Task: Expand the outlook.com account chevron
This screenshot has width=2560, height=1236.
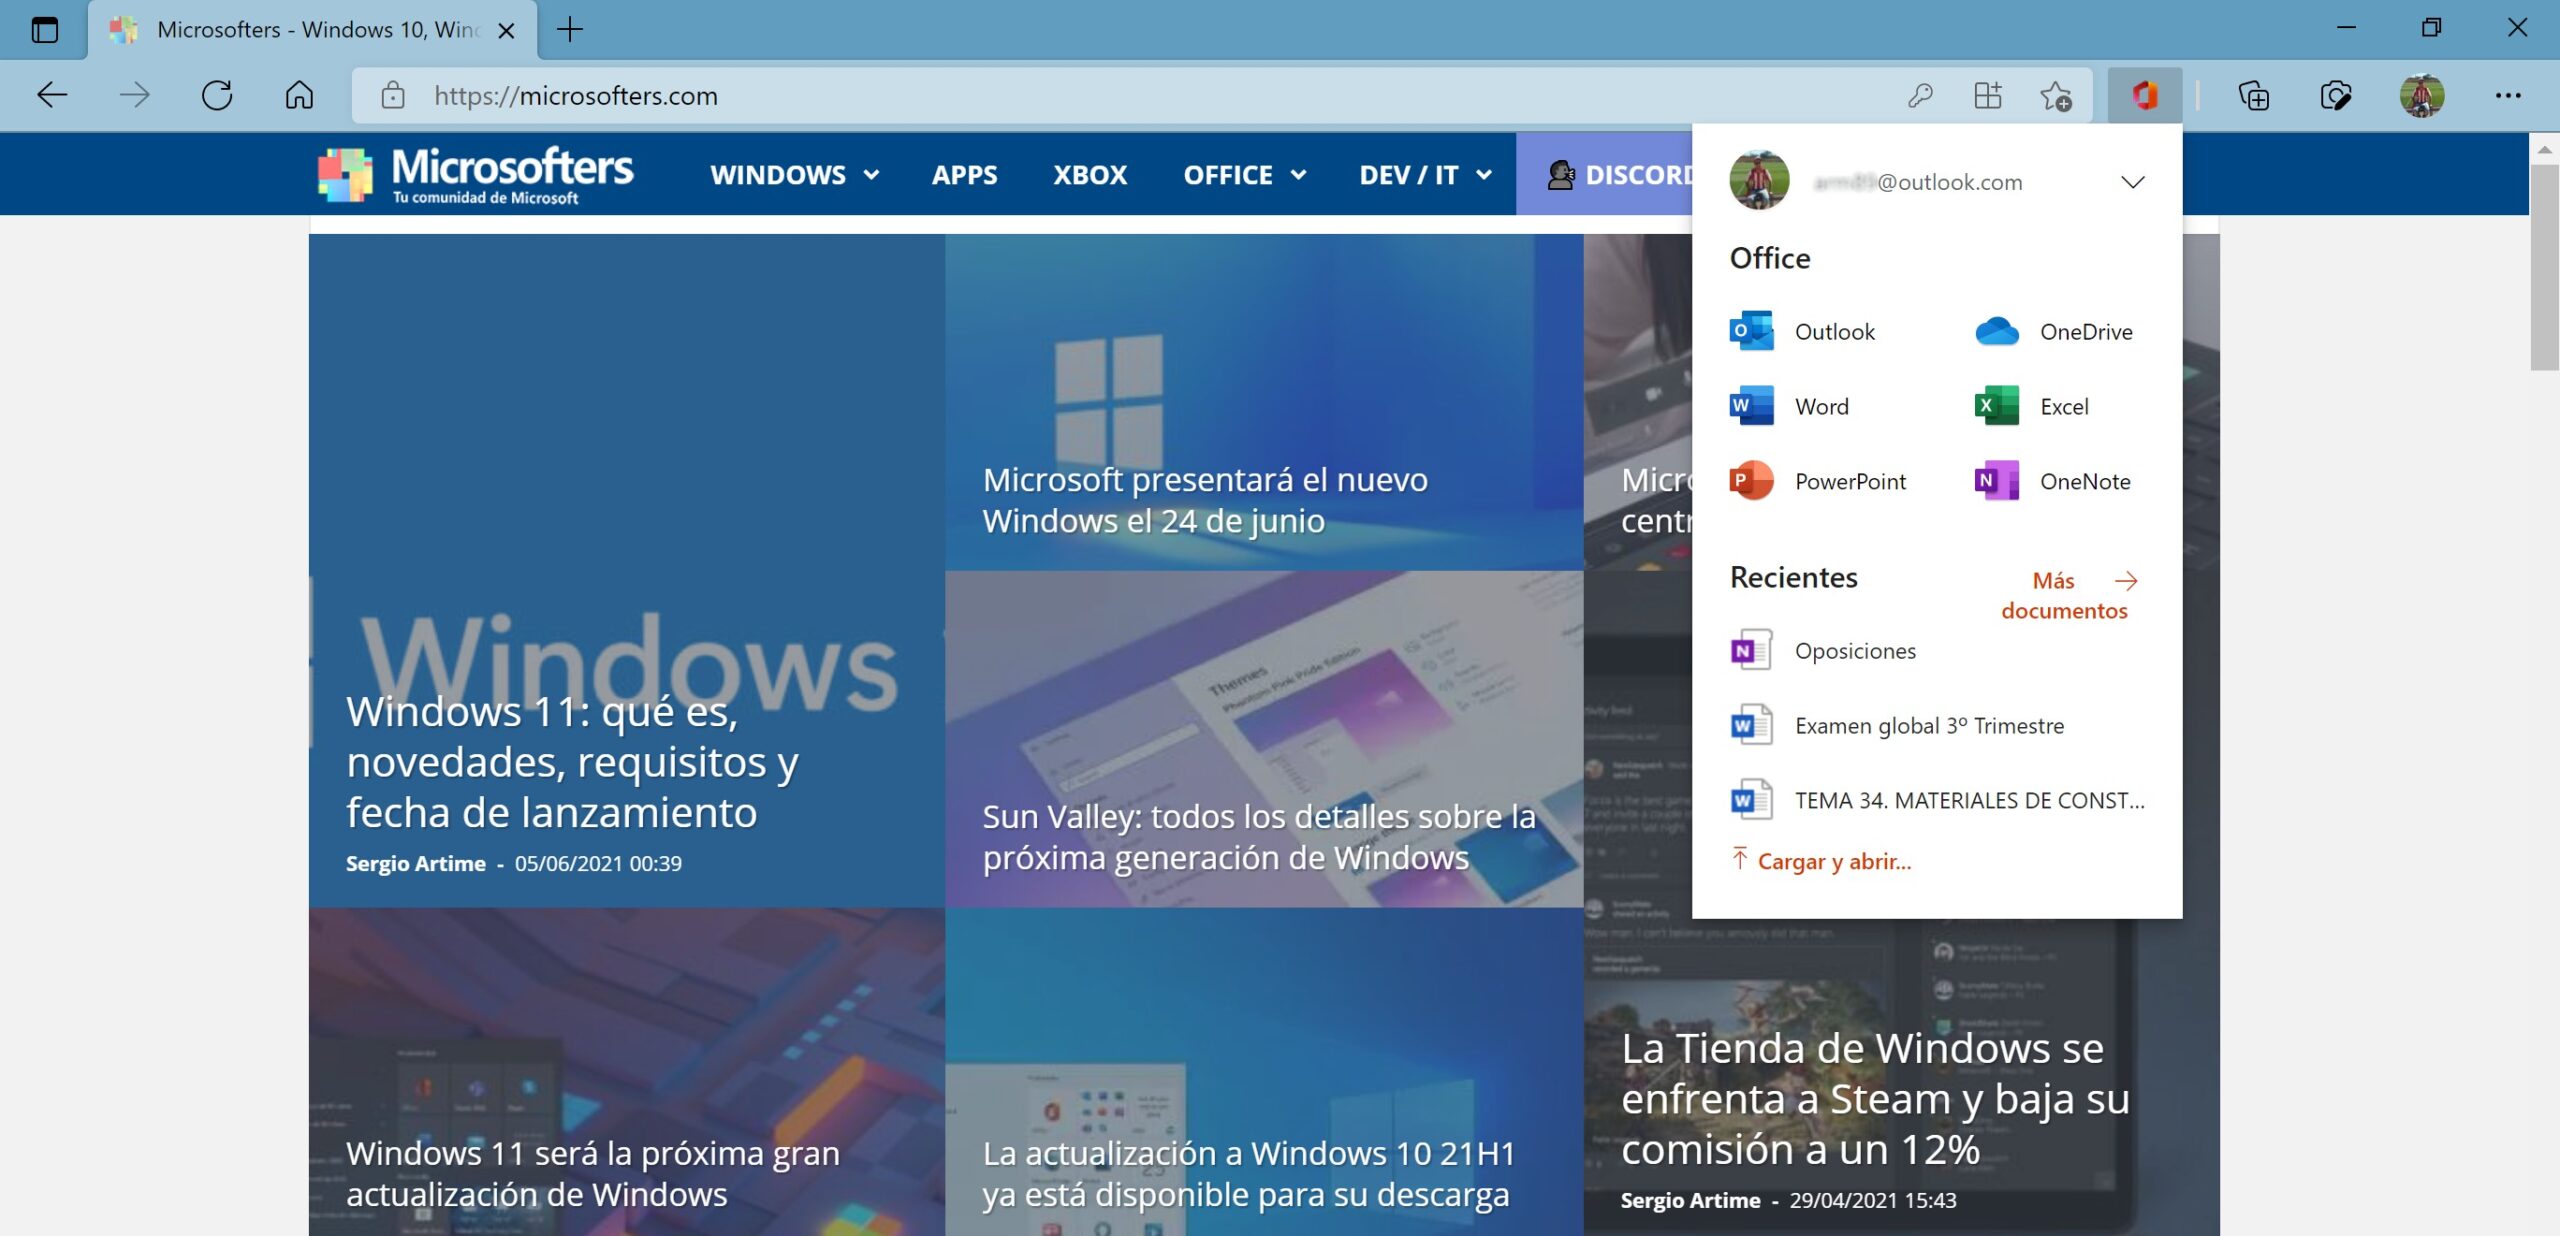Action: [2133, 182]
